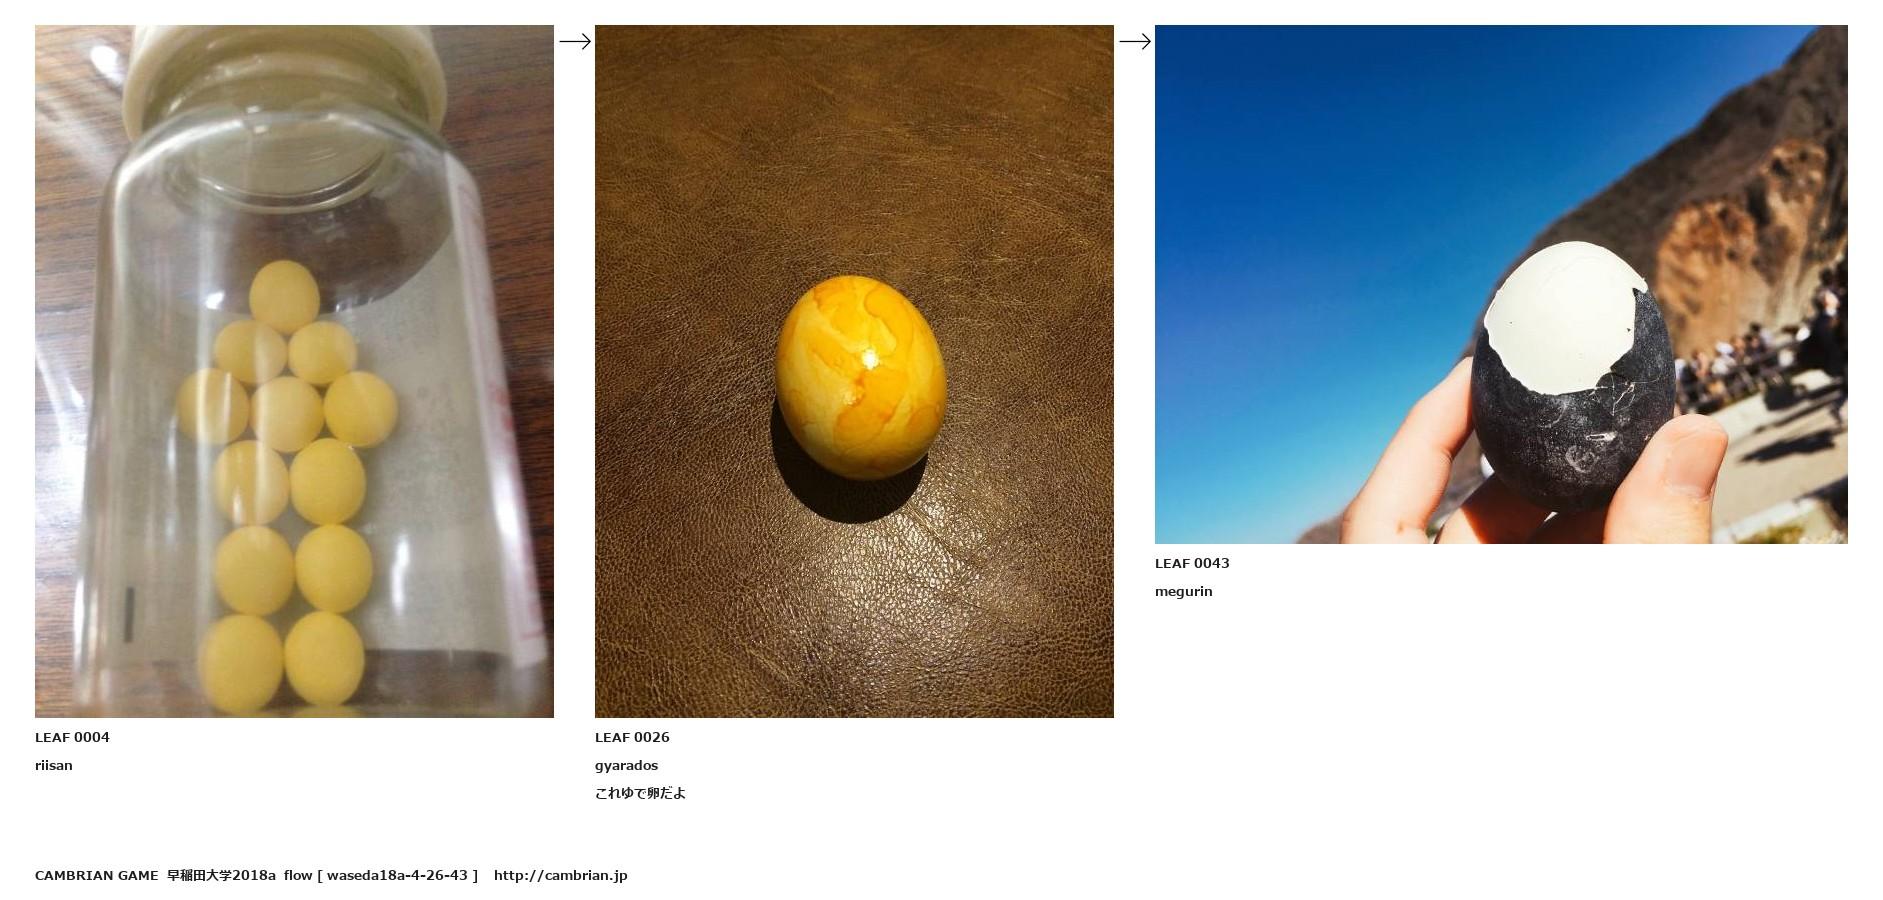Click the arrow between second and third photos
Screen dimensions: 1883x900
pyautogui.click(x=1135, y=41)
